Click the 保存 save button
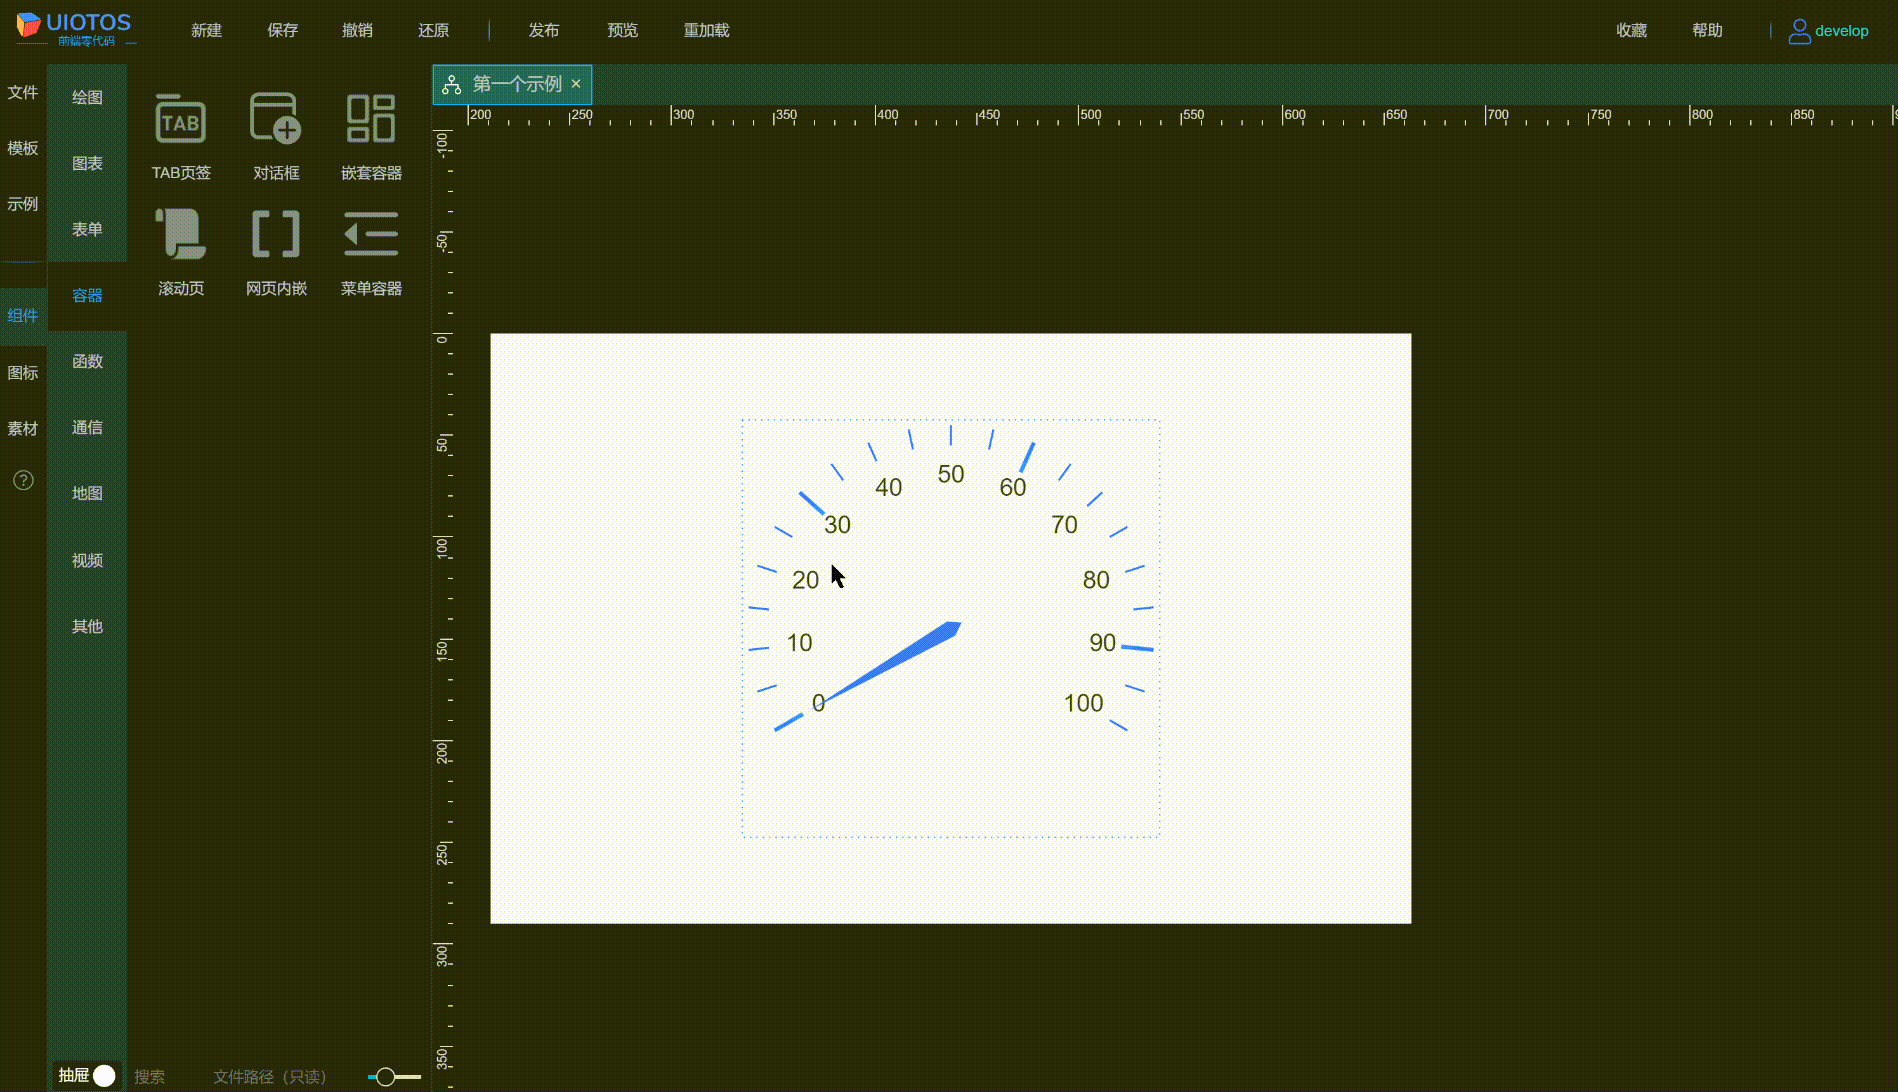1898x1092 pixels. click(283, 30)
